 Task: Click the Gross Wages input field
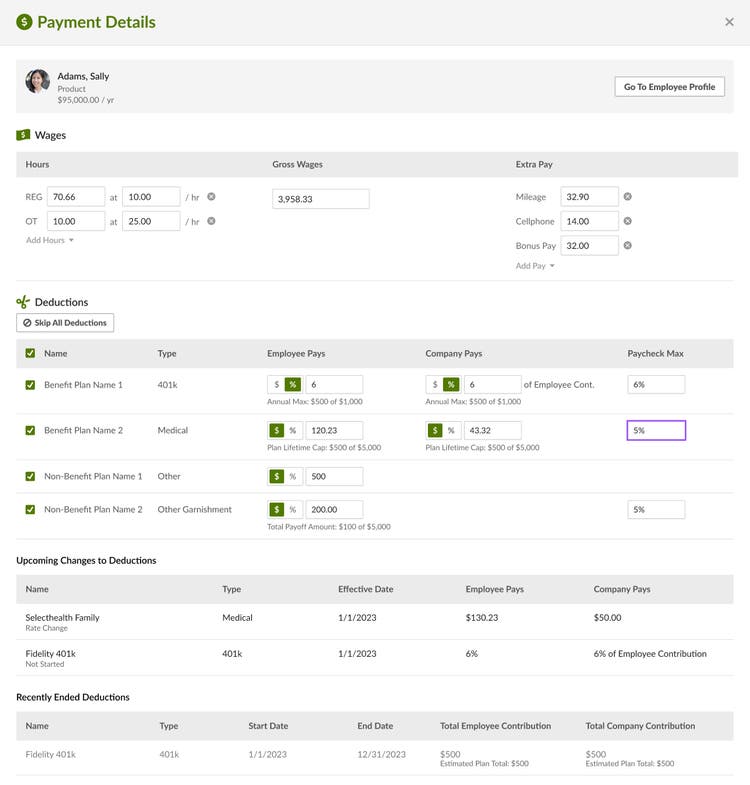pos(321,199)
